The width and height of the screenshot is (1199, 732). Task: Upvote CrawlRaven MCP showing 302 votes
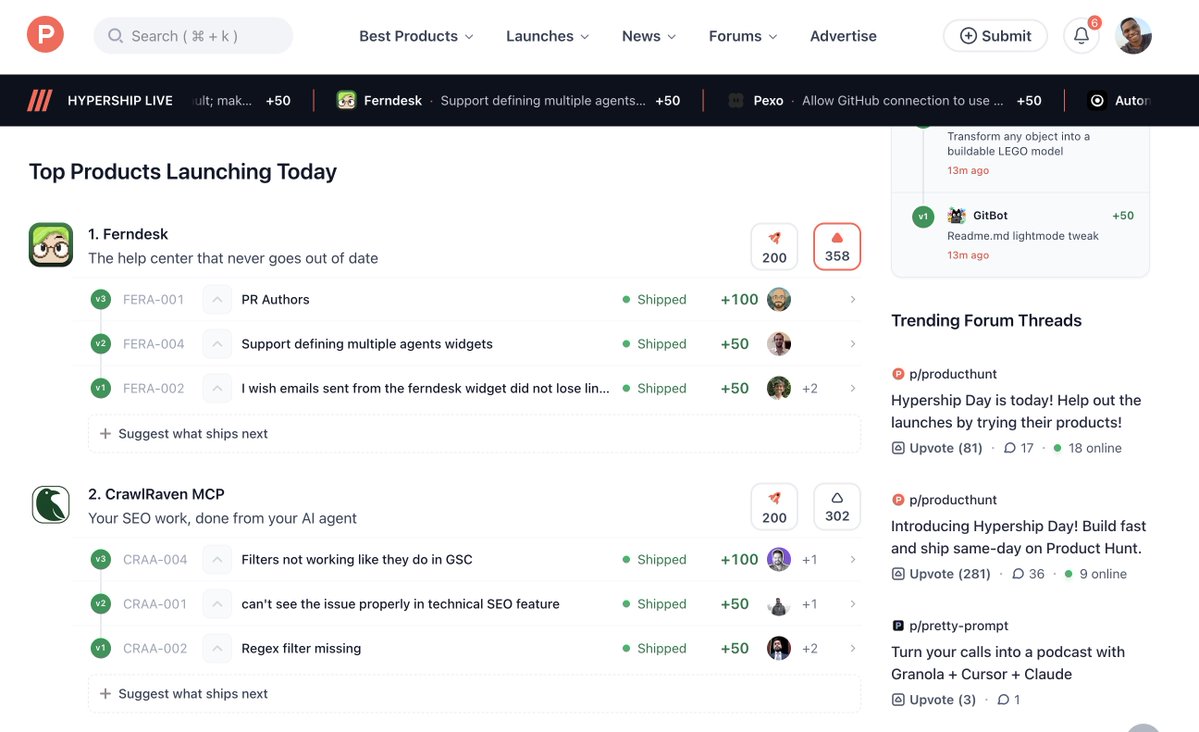tap(837, 506)
